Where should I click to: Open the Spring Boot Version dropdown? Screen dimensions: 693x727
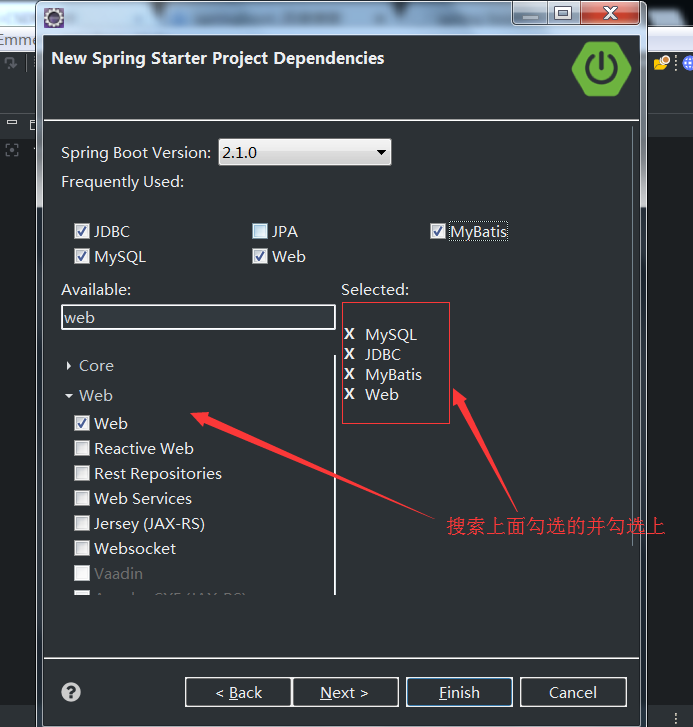click(305, 152)
